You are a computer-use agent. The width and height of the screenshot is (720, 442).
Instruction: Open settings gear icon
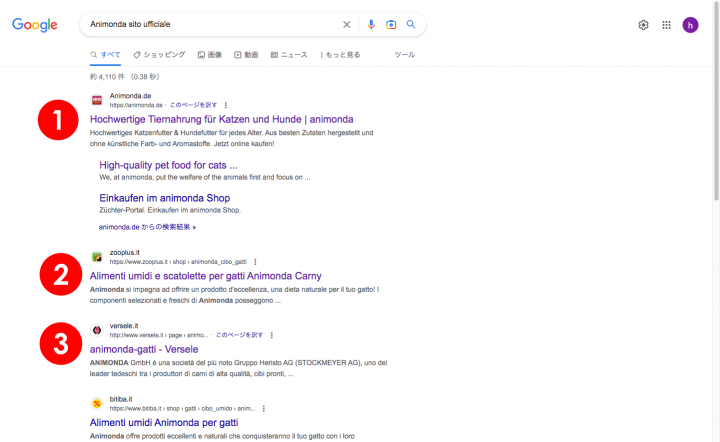click(644, 25)
